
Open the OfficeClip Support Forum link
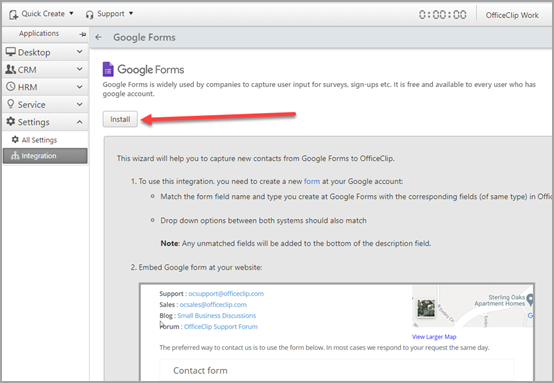tap(221, 326)
